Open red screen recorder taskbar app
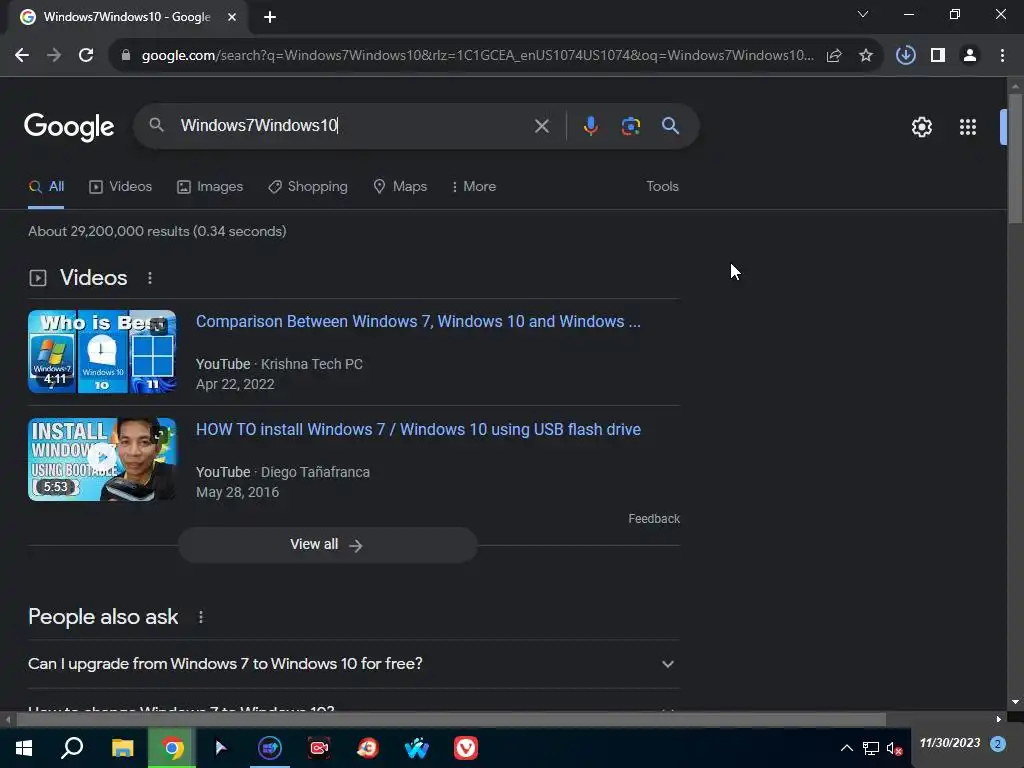 tap(319, 748)
